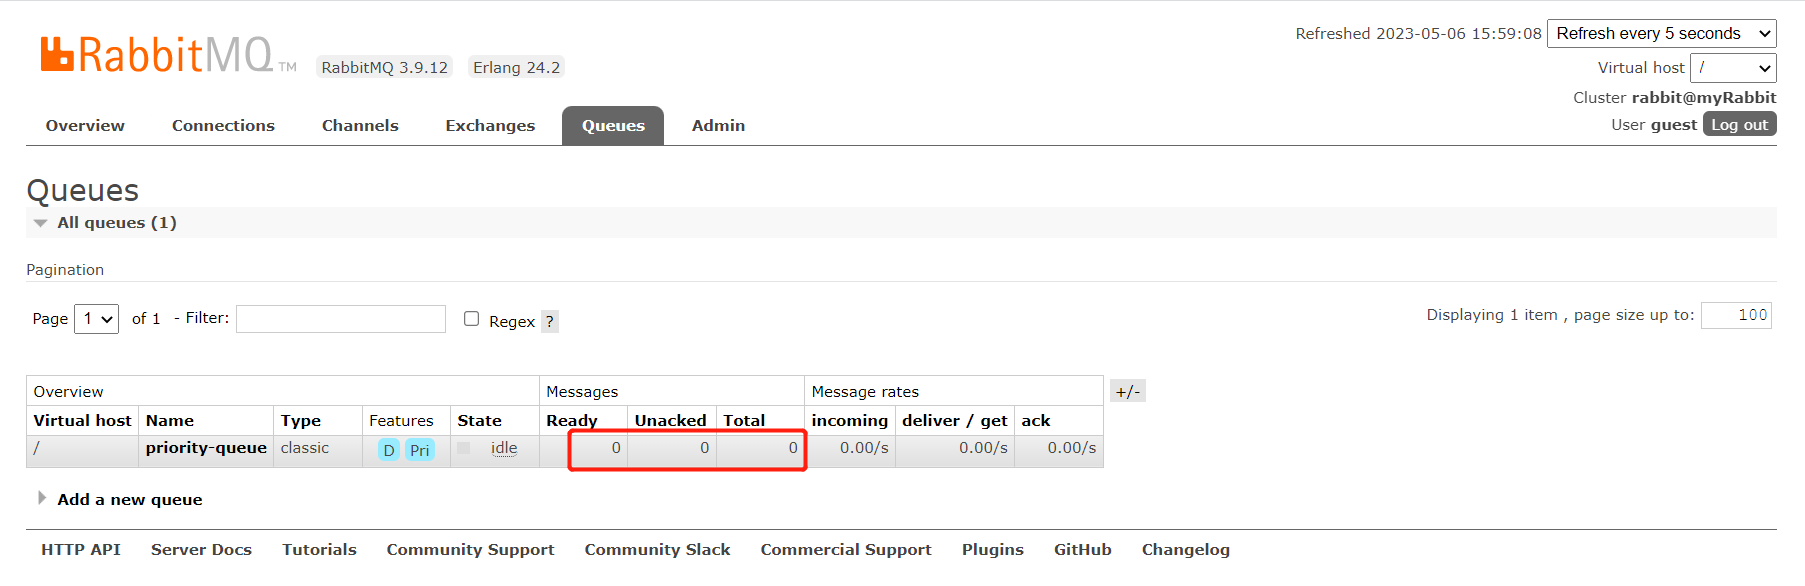Click the D durable feature badge

pos(389,450)
